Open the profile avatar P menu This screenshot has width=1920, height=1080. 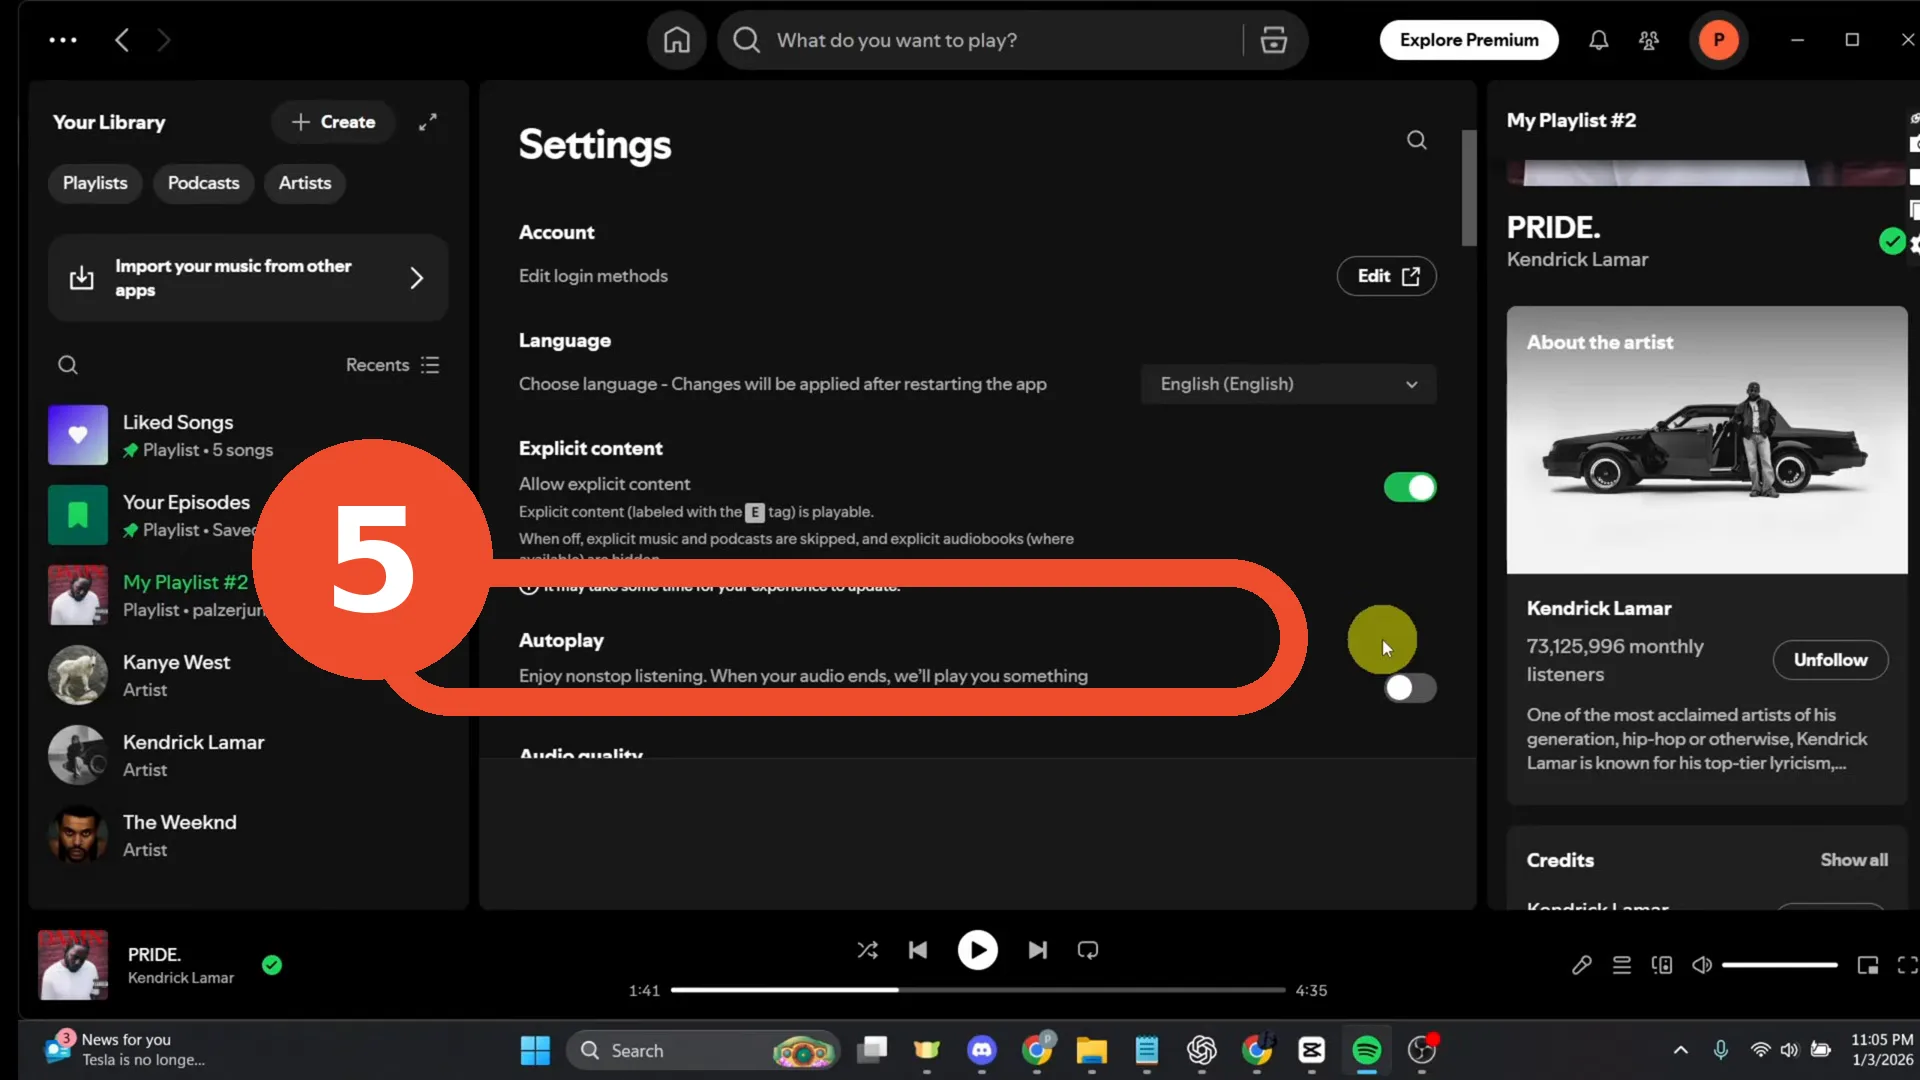[x=1718, y=40]
